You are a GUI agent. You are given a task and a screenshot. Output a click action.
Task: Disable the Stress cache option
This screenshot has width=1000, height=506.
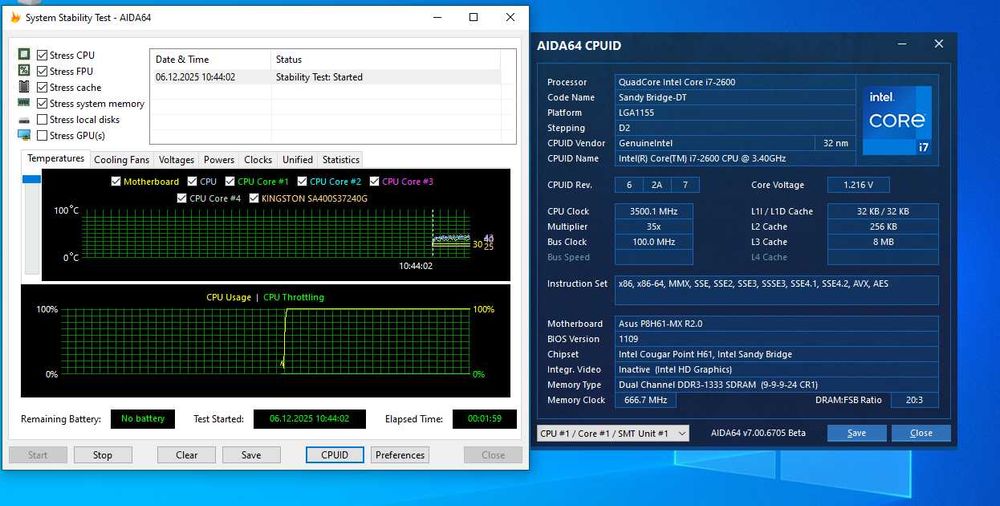point(42,87)
